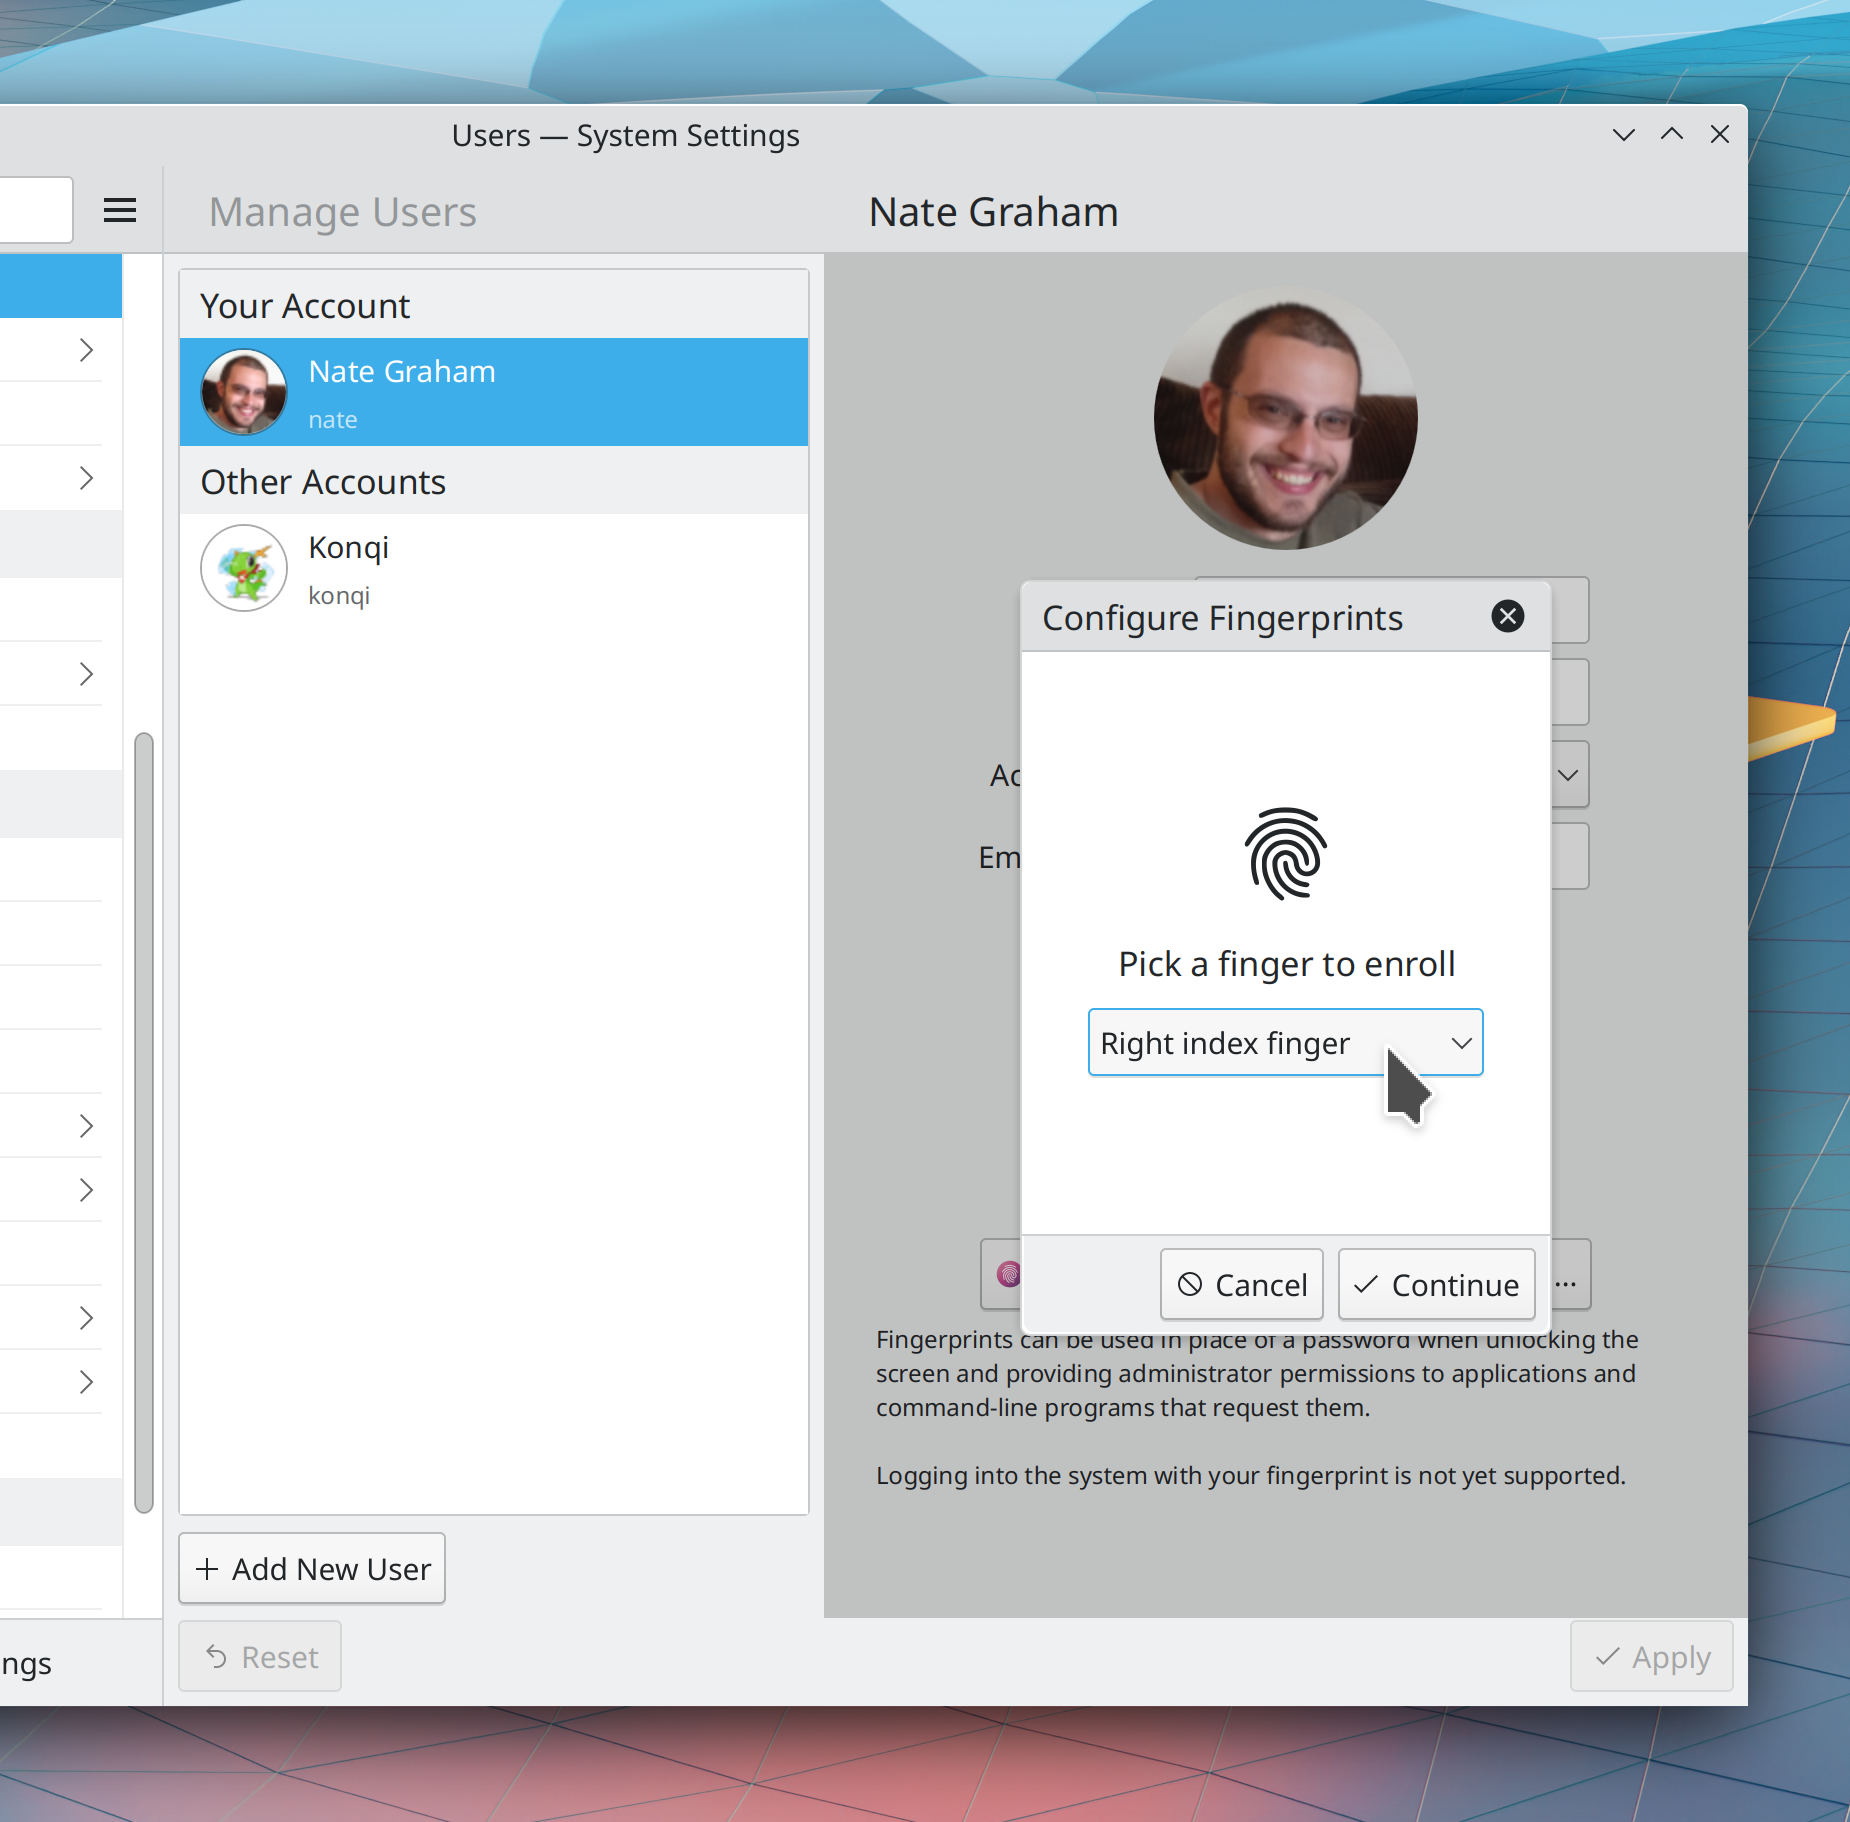Select Konqi's dragon avatar
The image size is (1850, 1822).
coord(244,568)
